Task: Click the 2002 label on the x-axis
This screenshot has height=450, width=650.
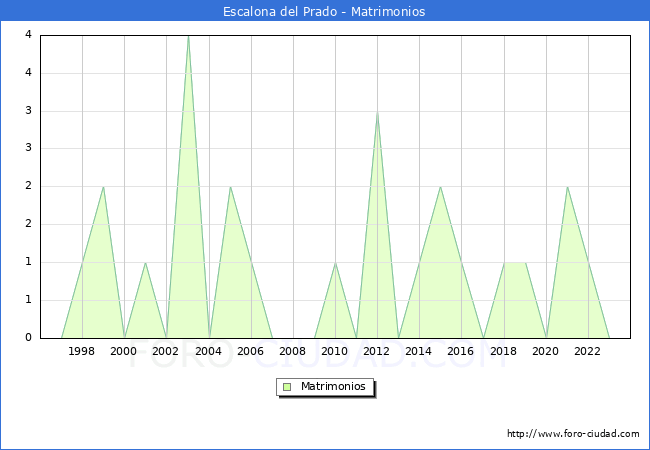Action: pos(166,351)
